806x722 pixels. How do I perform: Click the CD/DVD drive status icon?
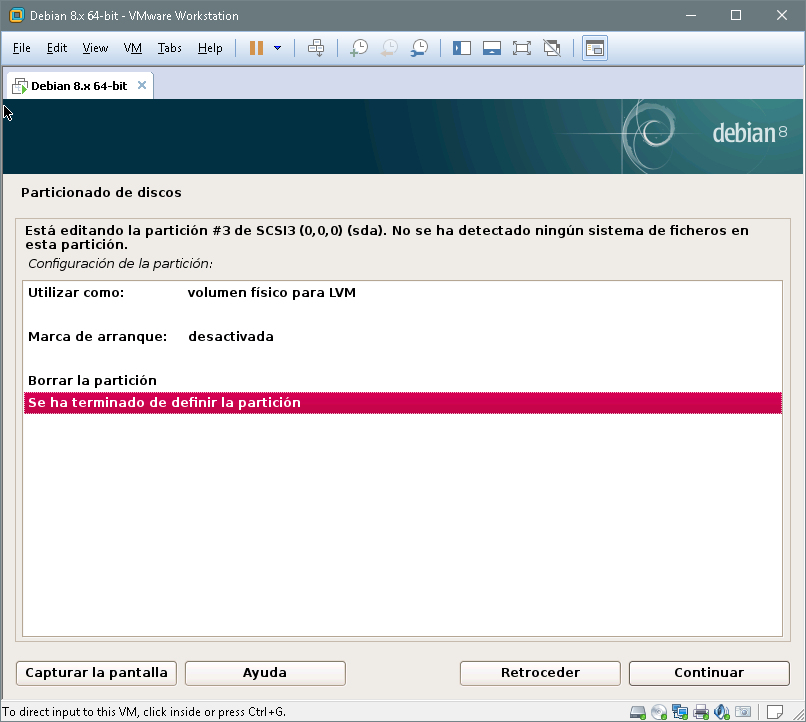point(659,712)
